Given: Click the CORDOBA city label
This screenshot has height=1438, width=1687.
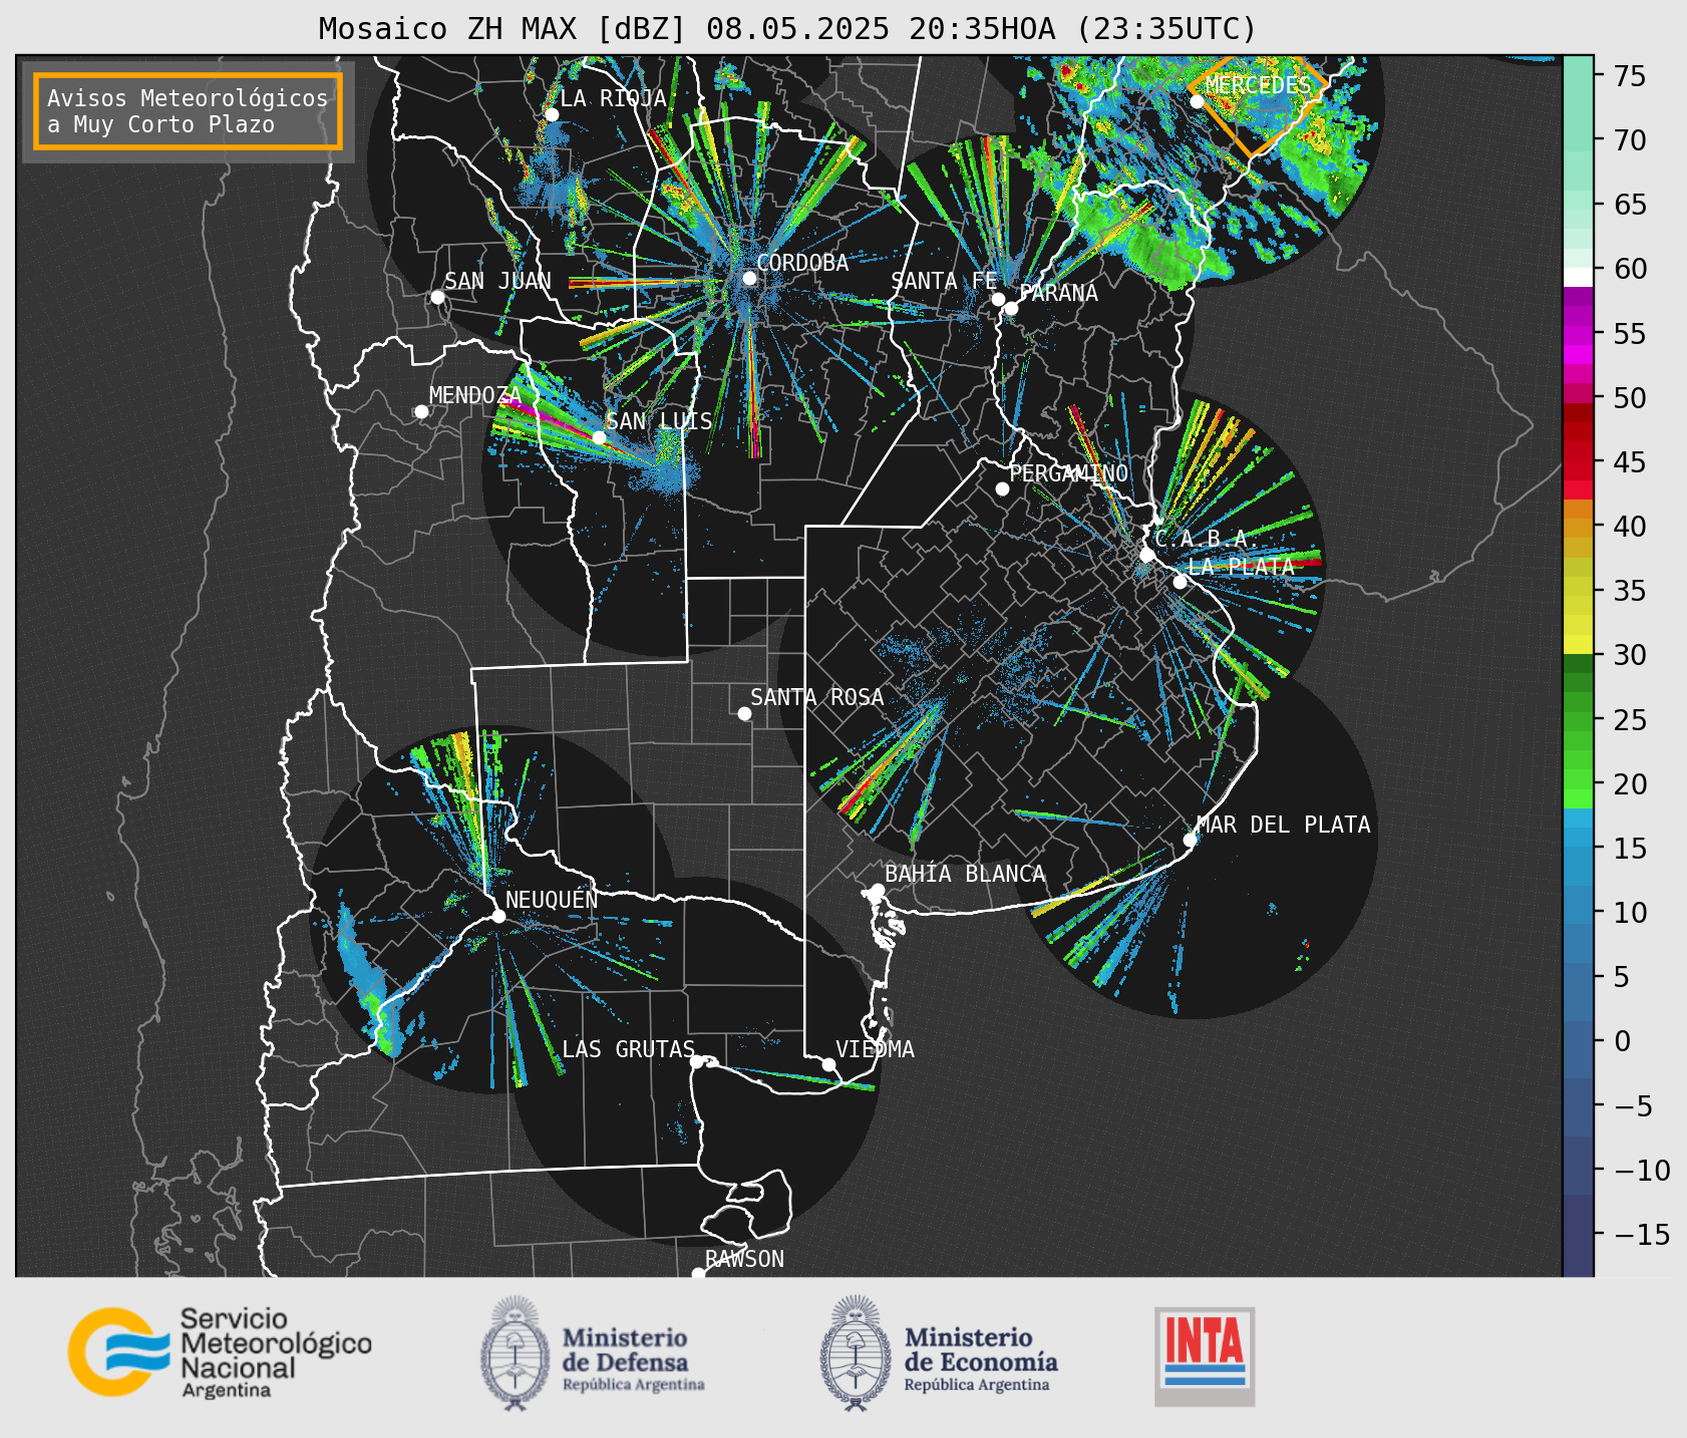Looking at the screenshot, I should coord(802,263).
